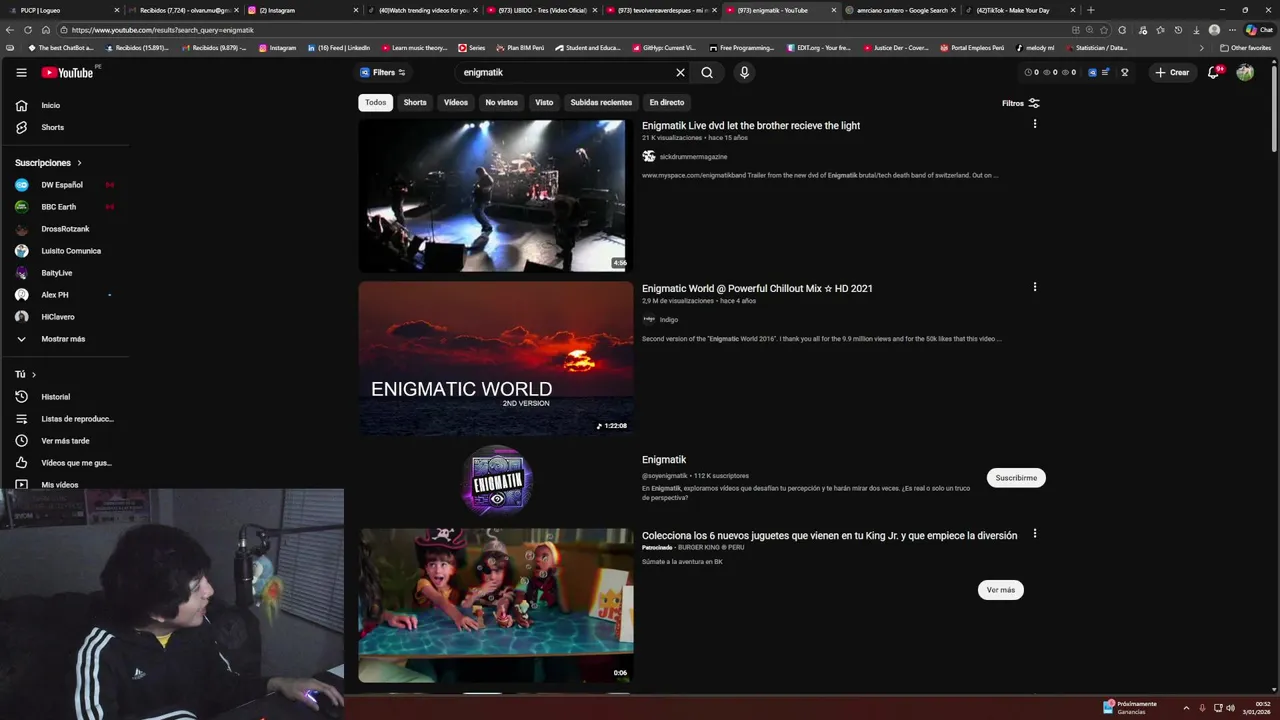The height and width of the screenshot is (720, 1280).
Task: Click the blue extension icon in header
Action: click(1092, 72)
